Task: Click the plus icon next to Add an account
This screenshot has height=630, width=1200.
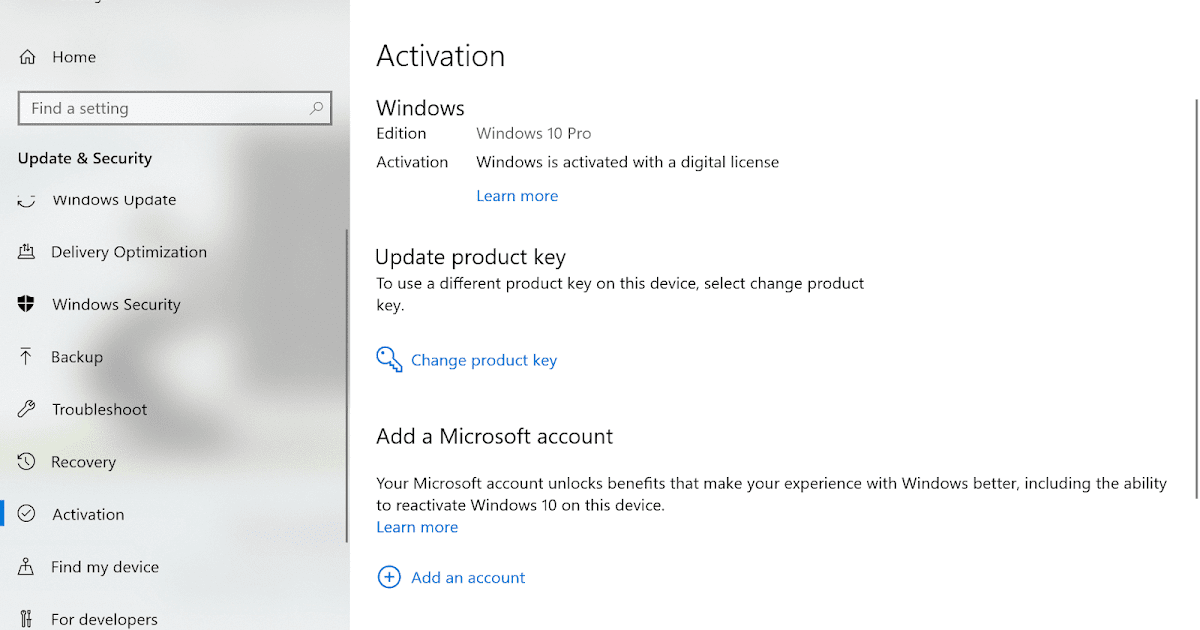Action: coord(389,577)
